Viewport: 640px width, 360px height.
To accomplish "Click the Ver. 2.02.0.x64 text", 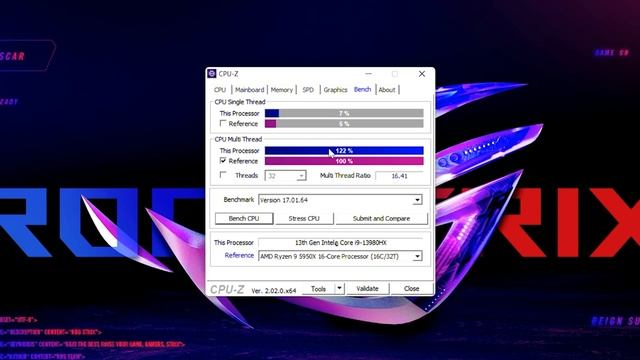I will point(273,291).
